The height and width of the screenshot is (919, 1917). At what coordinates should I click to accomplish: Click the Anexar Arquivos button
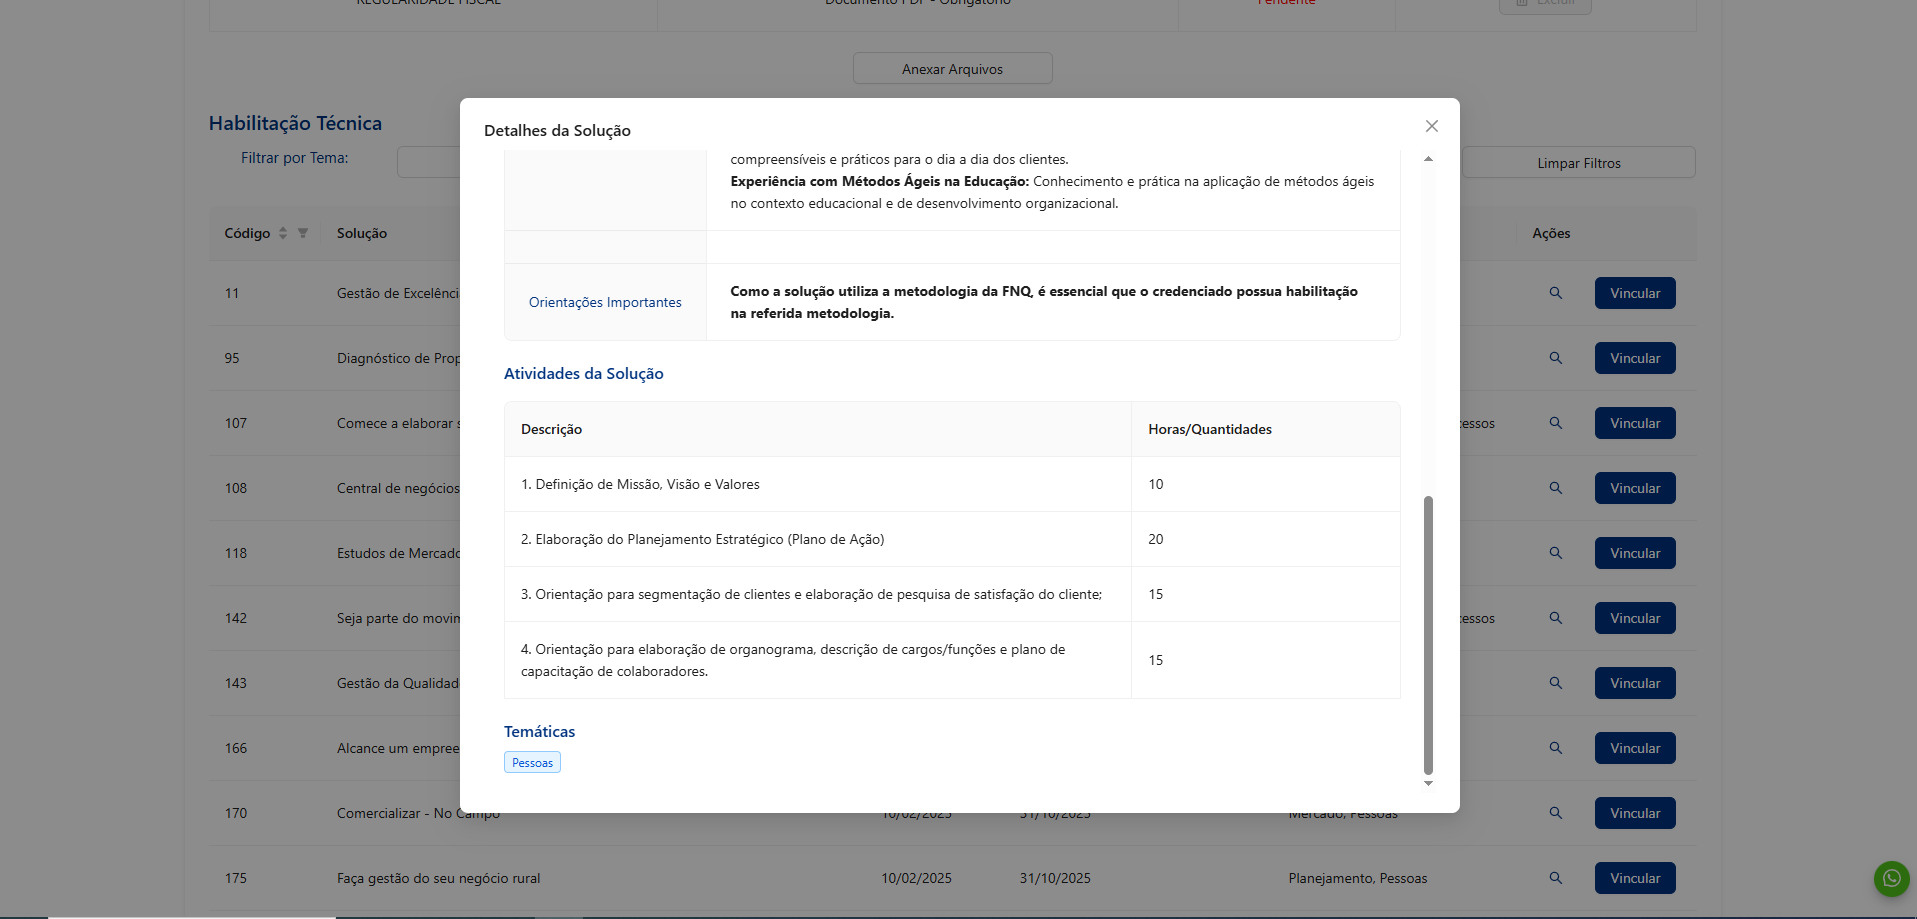point(952,69)
